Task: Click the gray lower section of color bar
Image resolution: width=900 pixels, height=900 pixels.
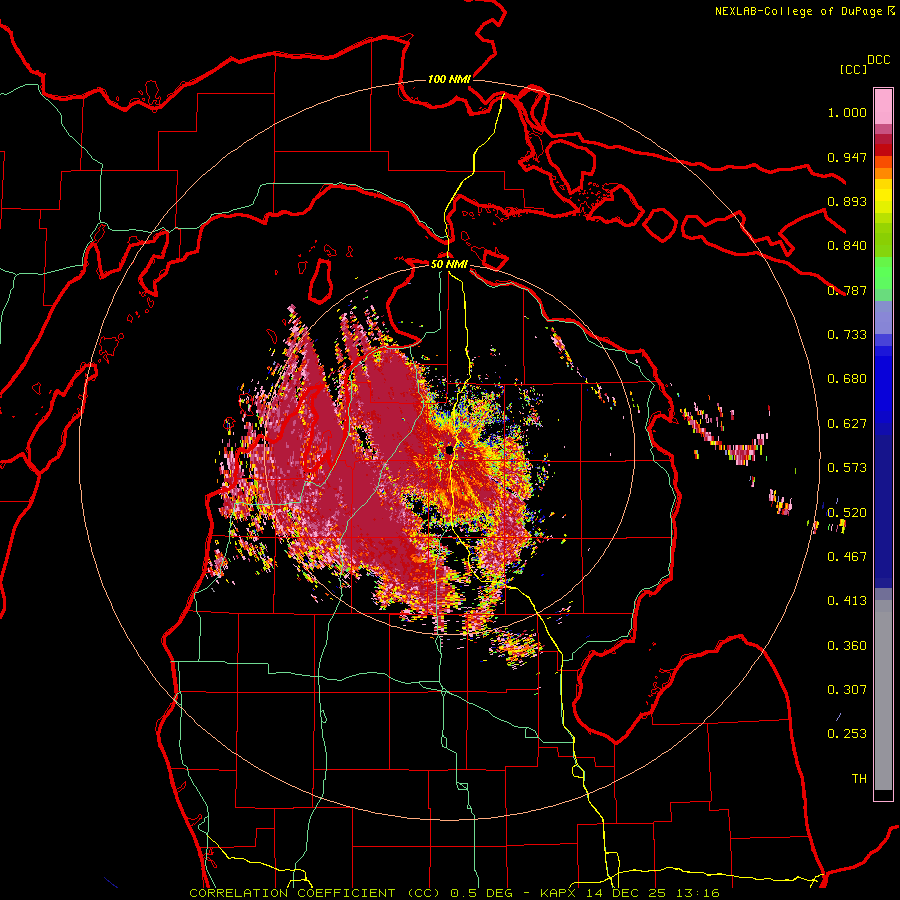Action: [883, 695]
